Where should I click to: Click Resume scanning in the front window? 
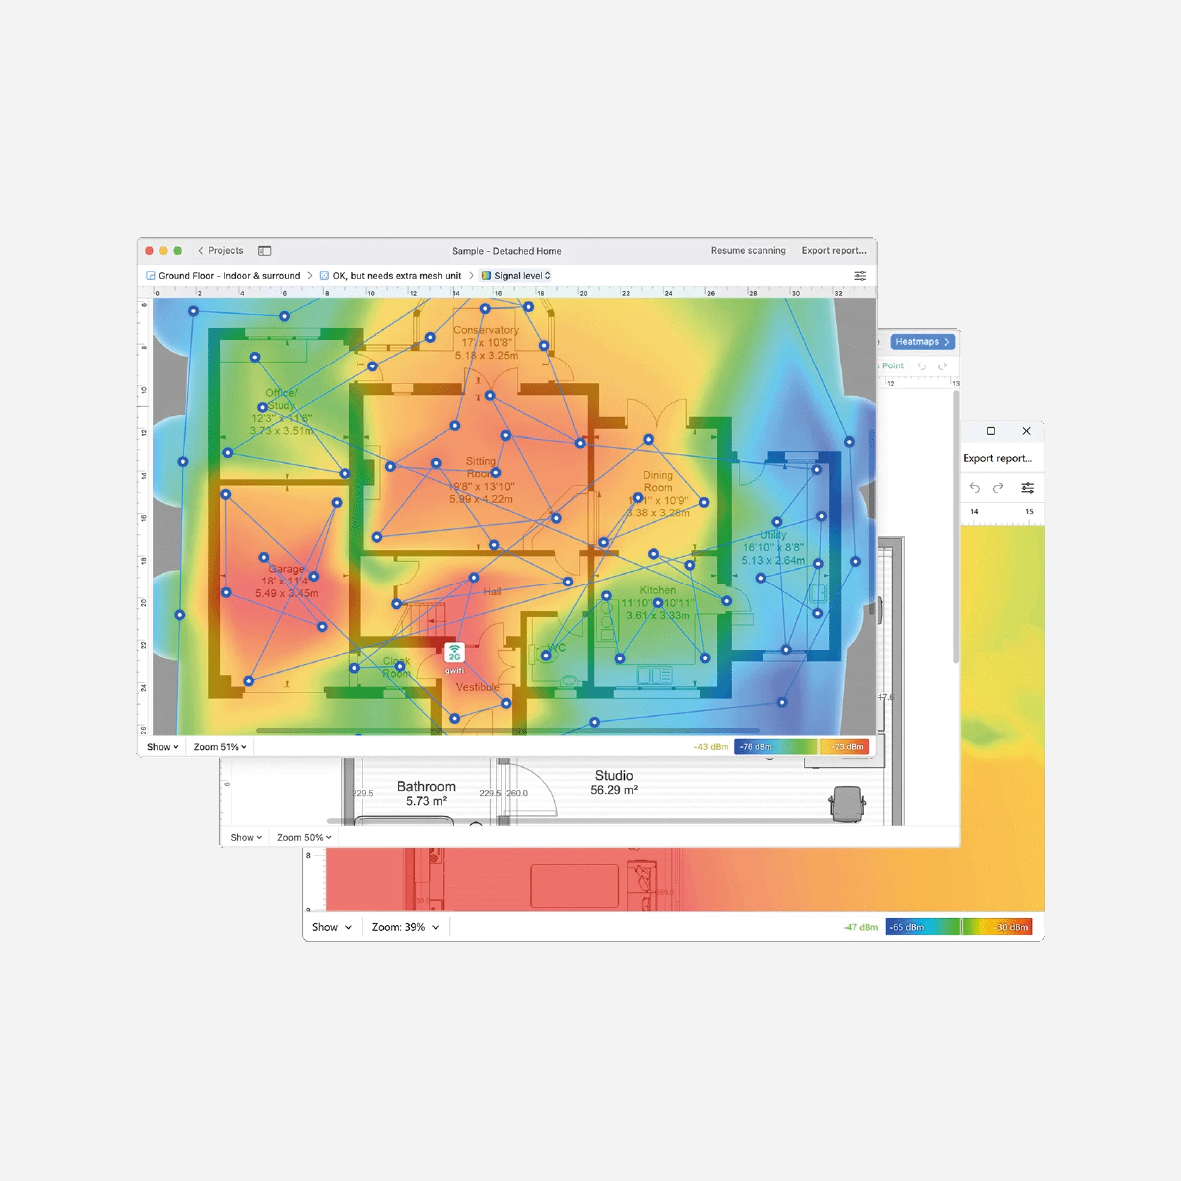coord(748,251)
